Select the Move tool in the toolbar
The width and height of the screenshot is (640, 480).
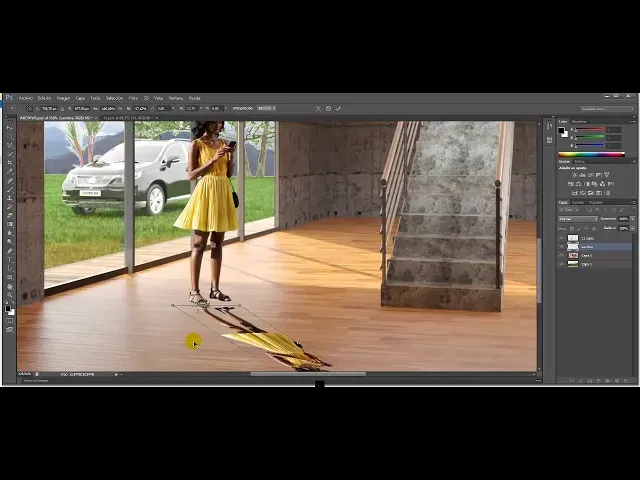(x=10, y=128)
